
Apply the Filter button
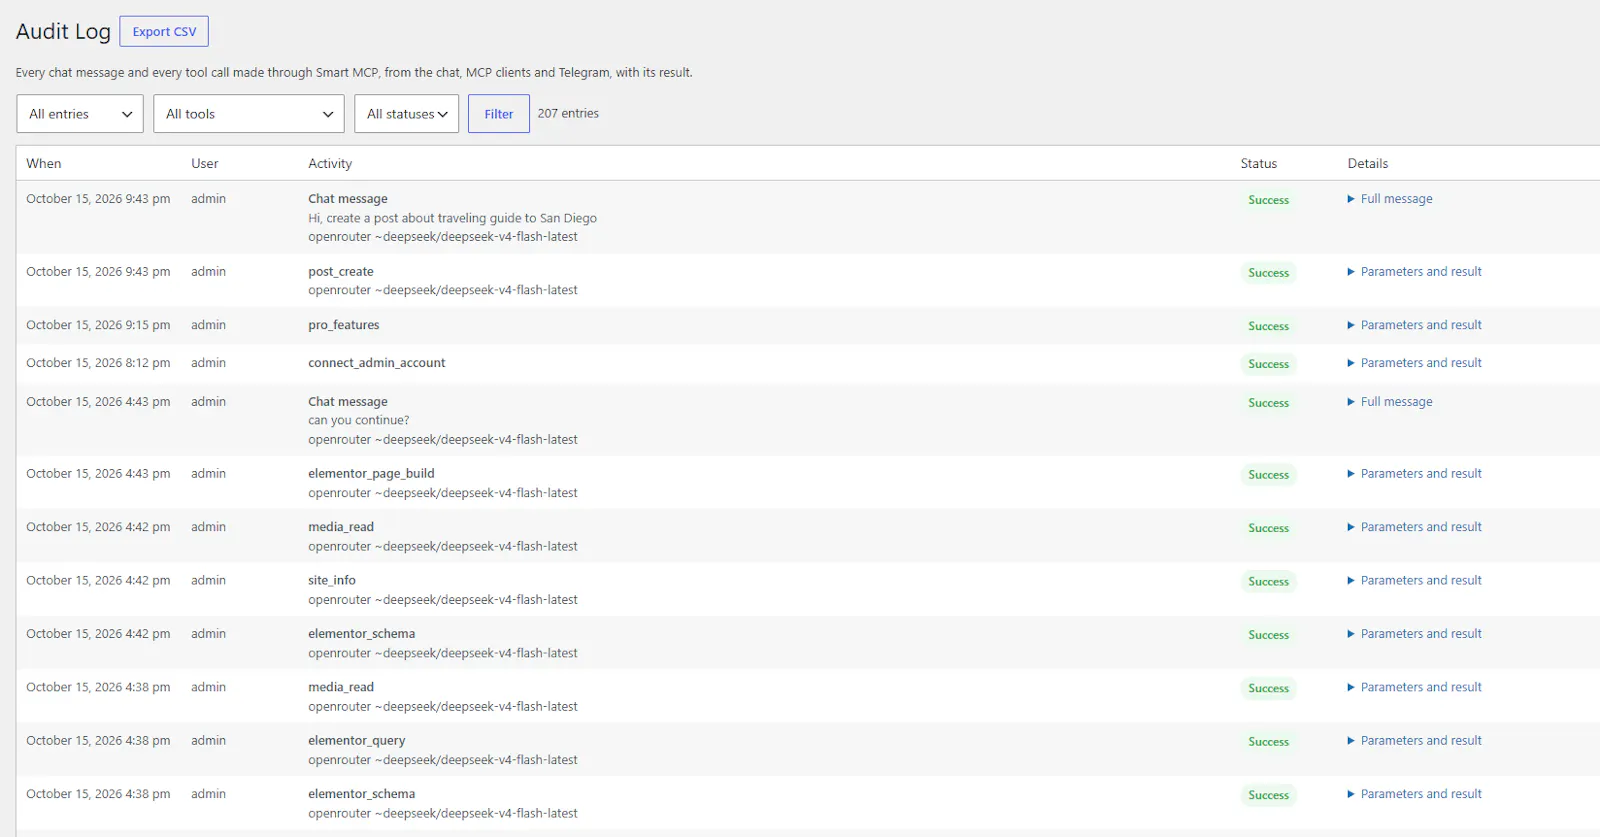(x=499, y=114)
